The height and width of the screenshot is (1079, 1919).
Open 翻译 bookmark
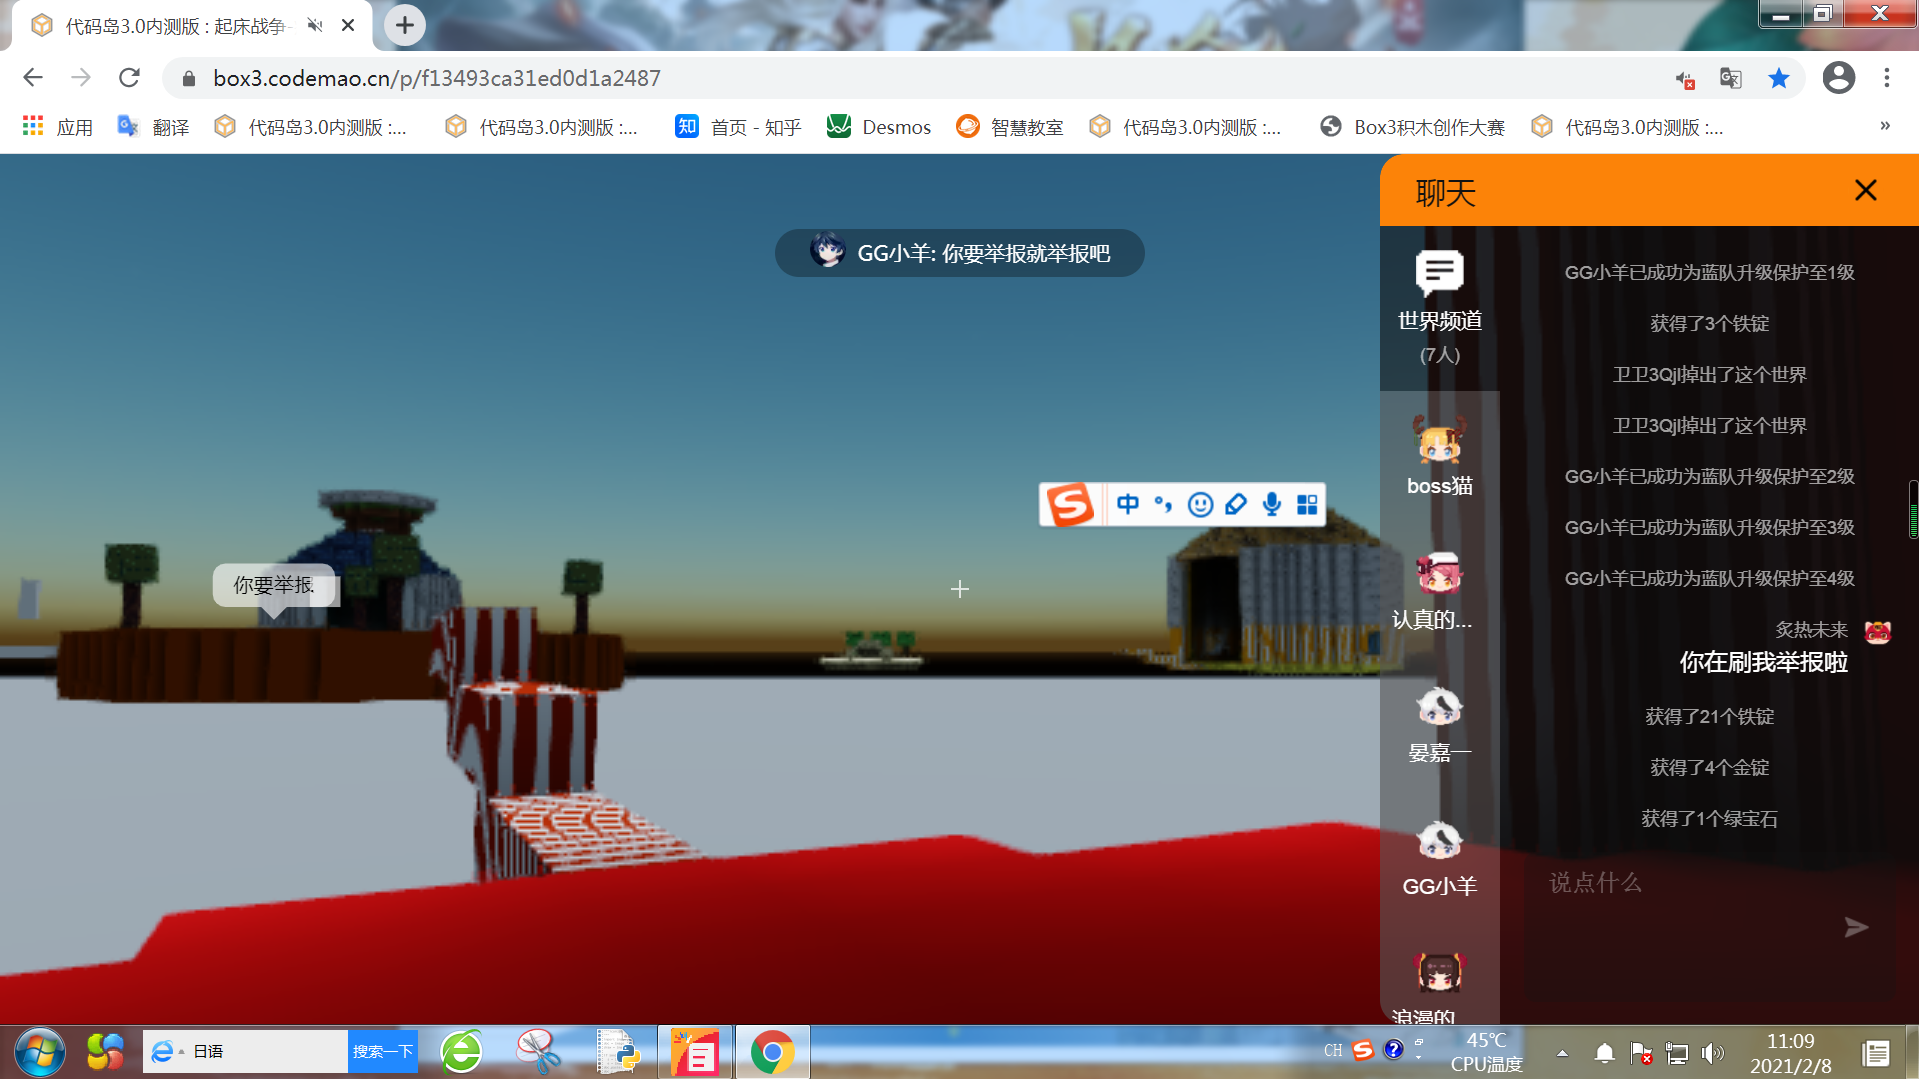coord(153,127)
